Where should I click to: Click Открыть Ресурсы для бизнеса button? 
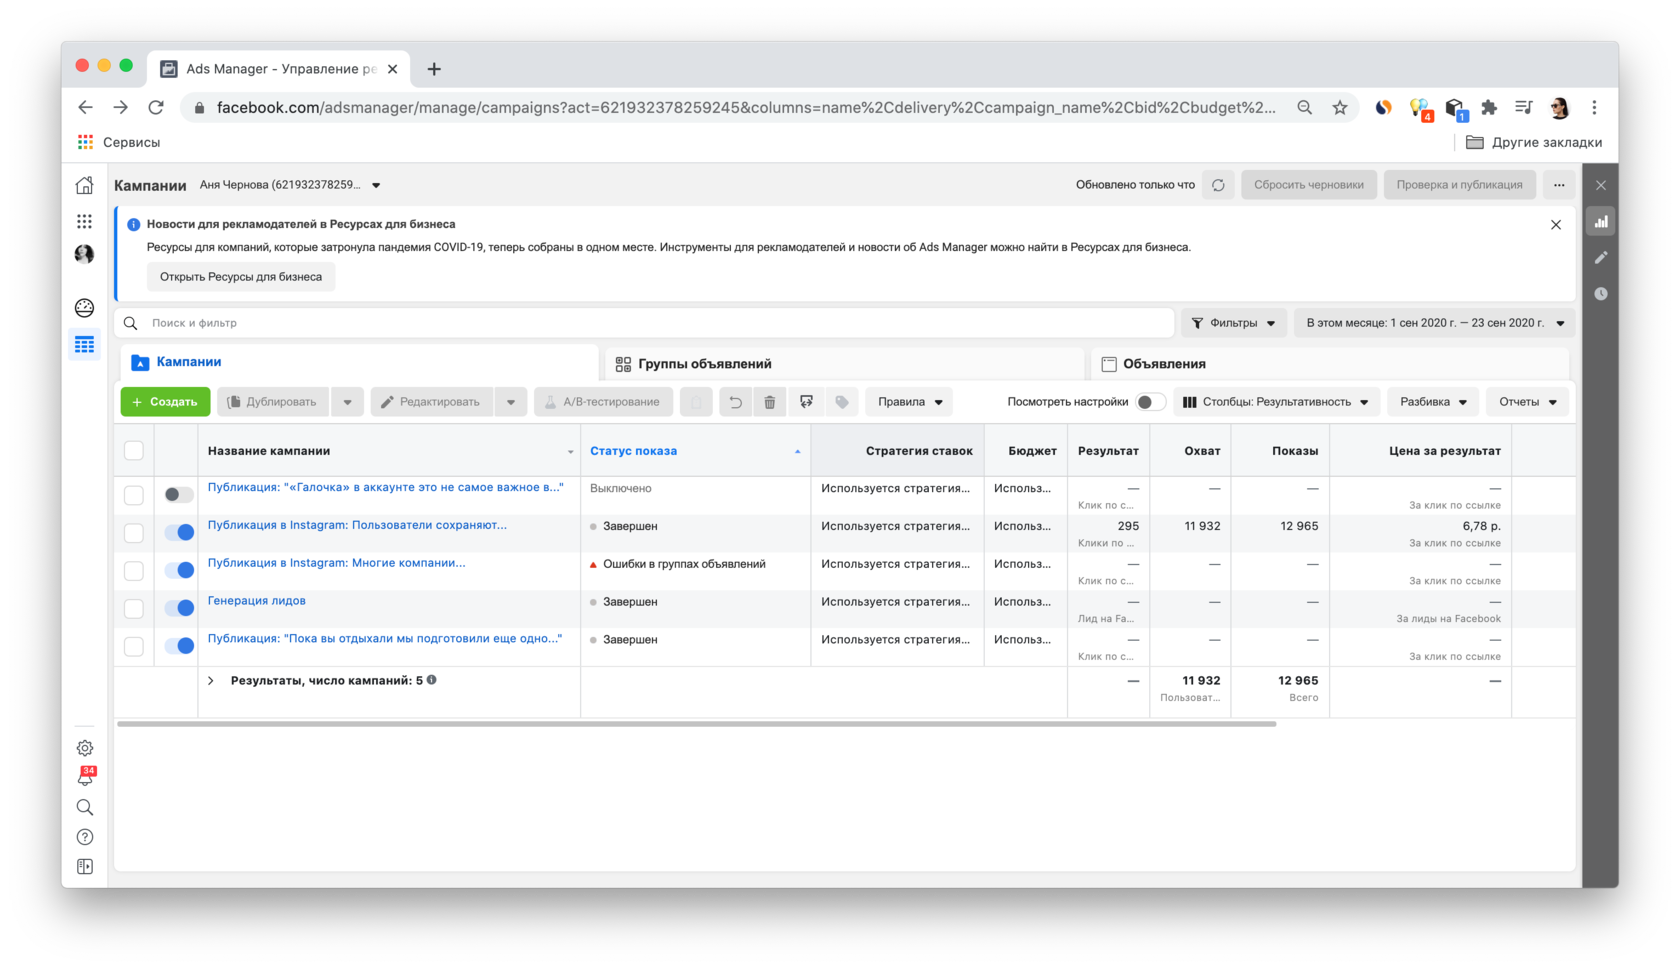pyautogui.click(x=241, y=277)
